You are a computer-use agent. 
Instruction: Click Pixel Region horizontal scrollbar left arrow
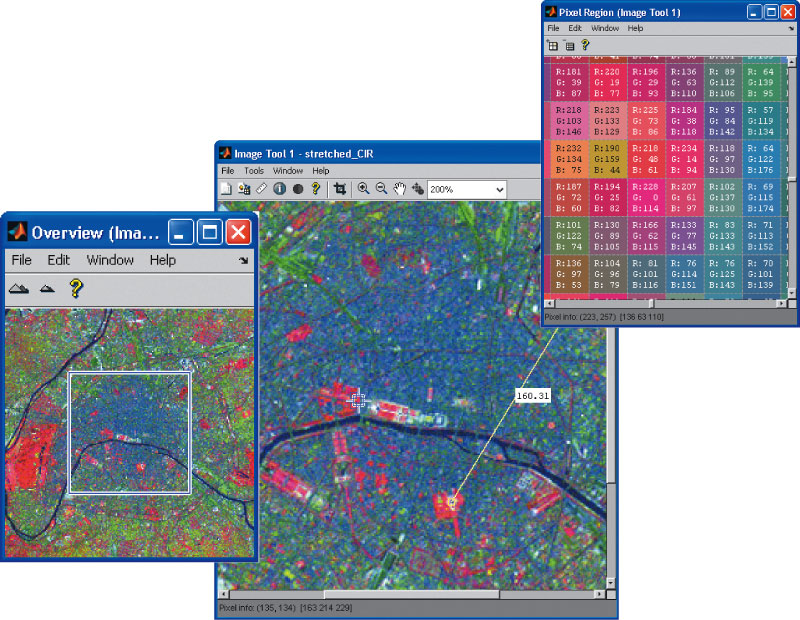(549, 303)
